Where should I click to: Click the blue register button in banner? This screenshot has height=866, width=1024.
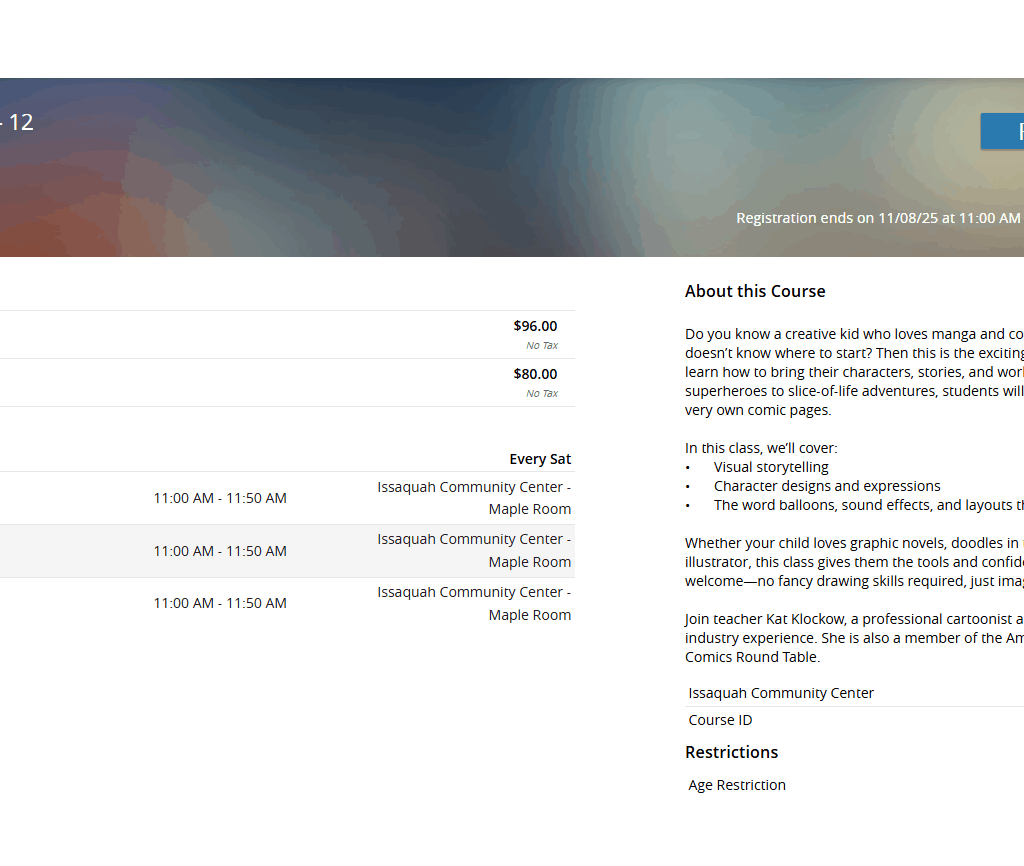(1003, 131)
